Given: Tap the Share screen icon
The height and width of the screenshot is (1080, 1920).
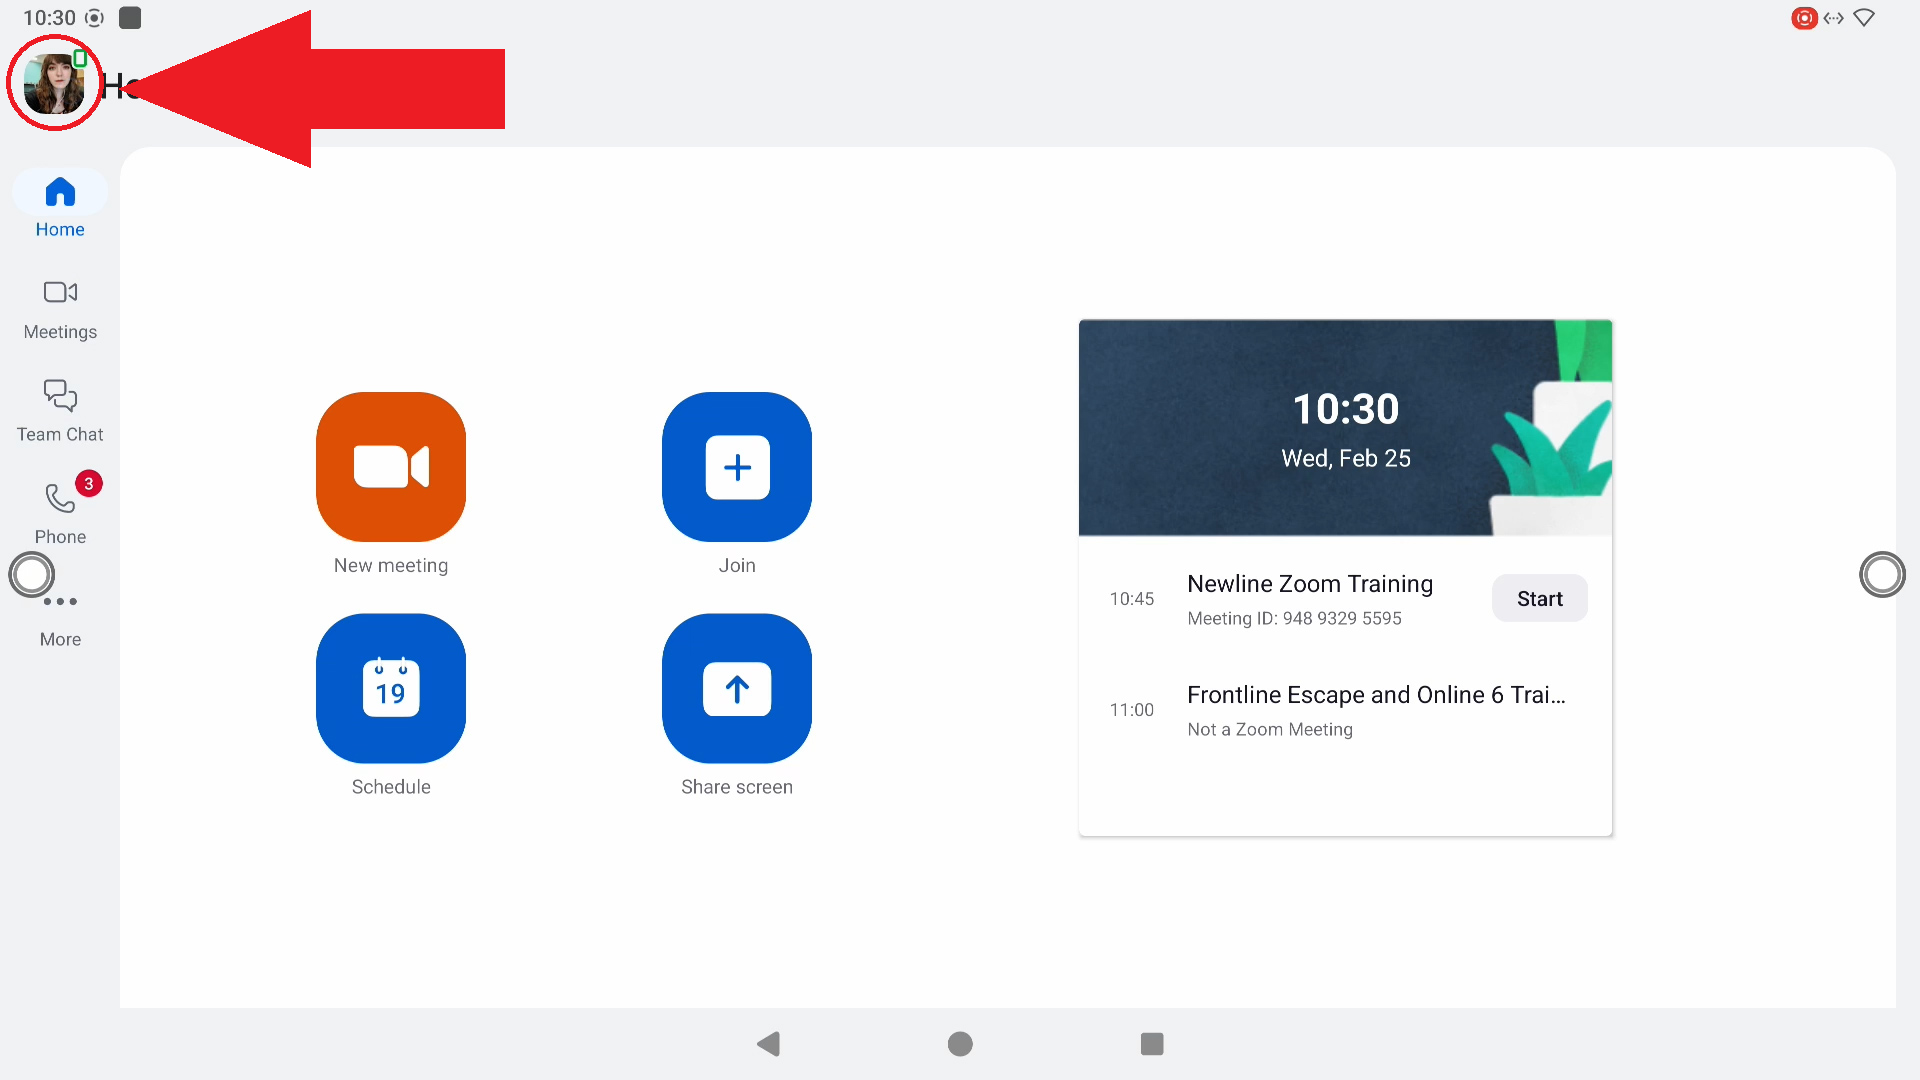Looking at the screenshot, I should 737,689.
